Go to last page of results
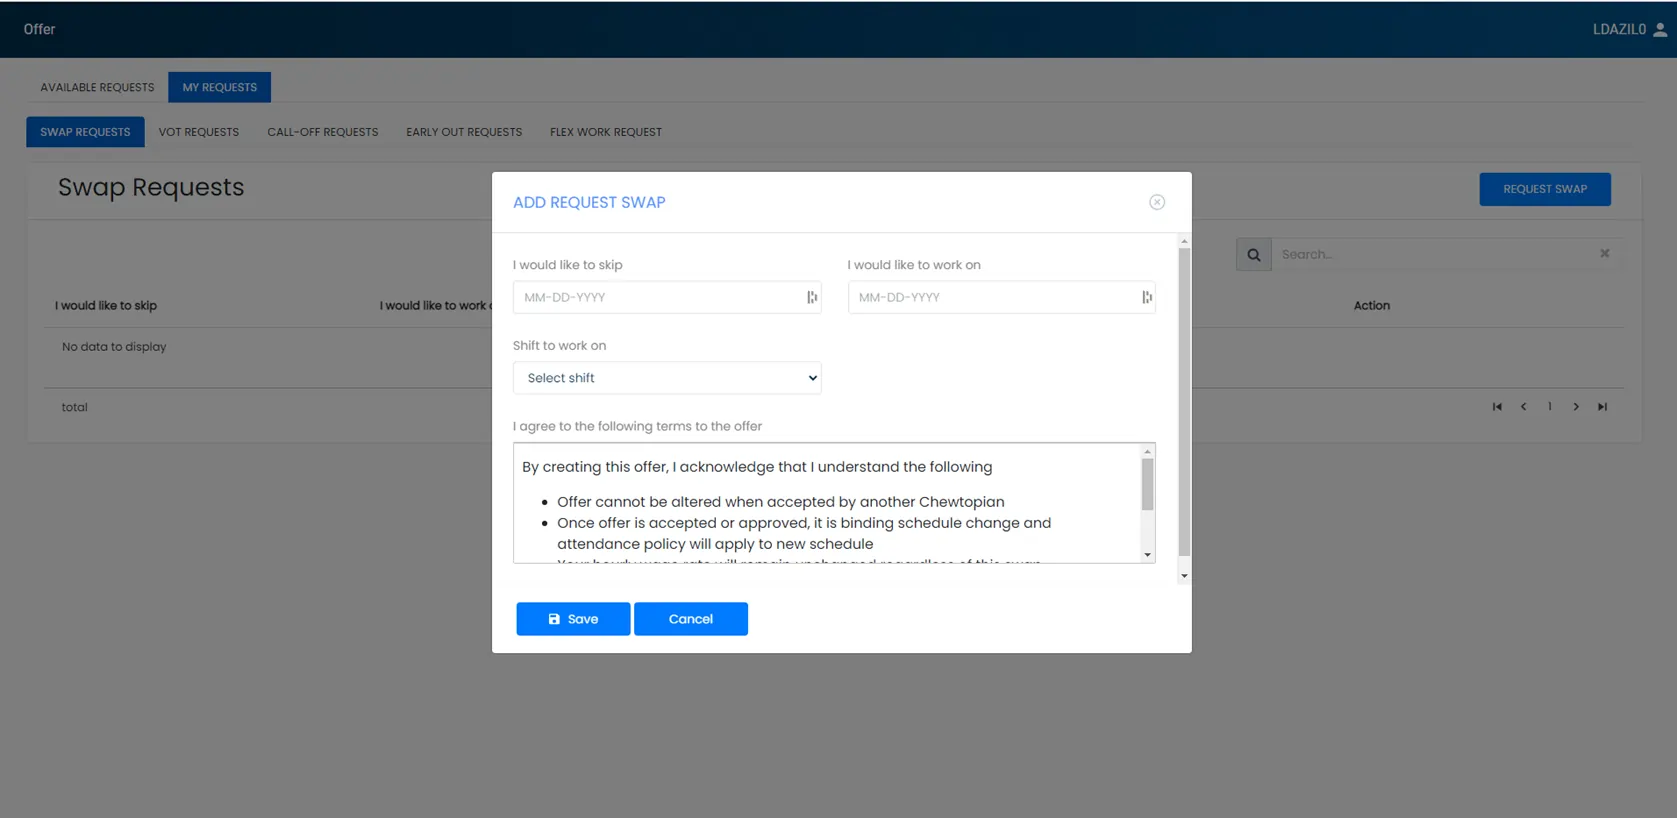This screenshot has height=818, width=1677. pyautogui.click(x=1602, y=407)
